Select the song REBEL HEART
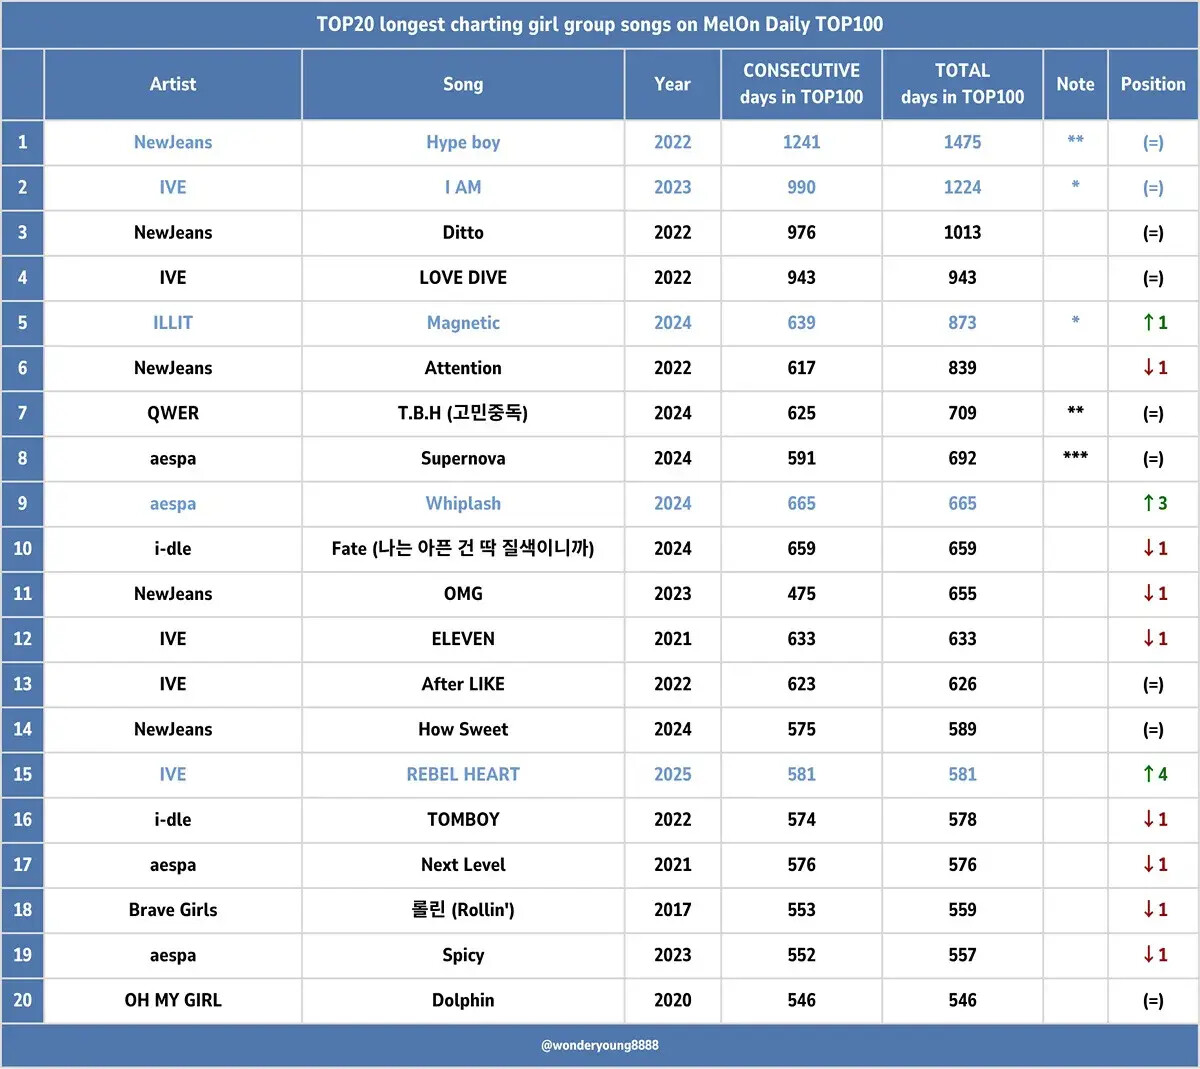This screenshot has width=1200, height=1069. tap(463, 774)
